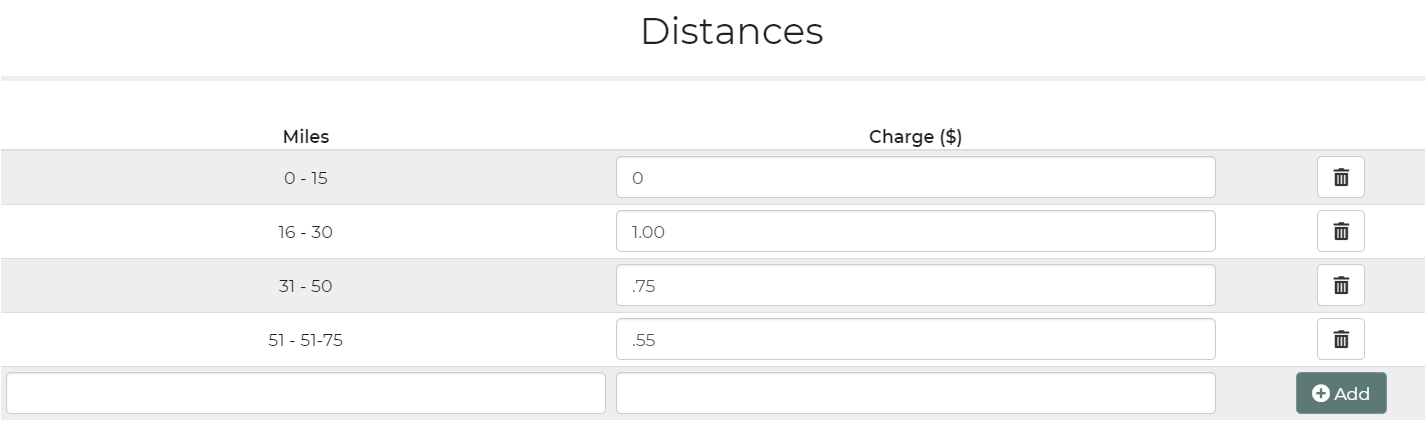Remove the 31 - 50 miles entry
Image resolution: width=1425 pixels, height=431 pixels.
(x=1340, y=286)
